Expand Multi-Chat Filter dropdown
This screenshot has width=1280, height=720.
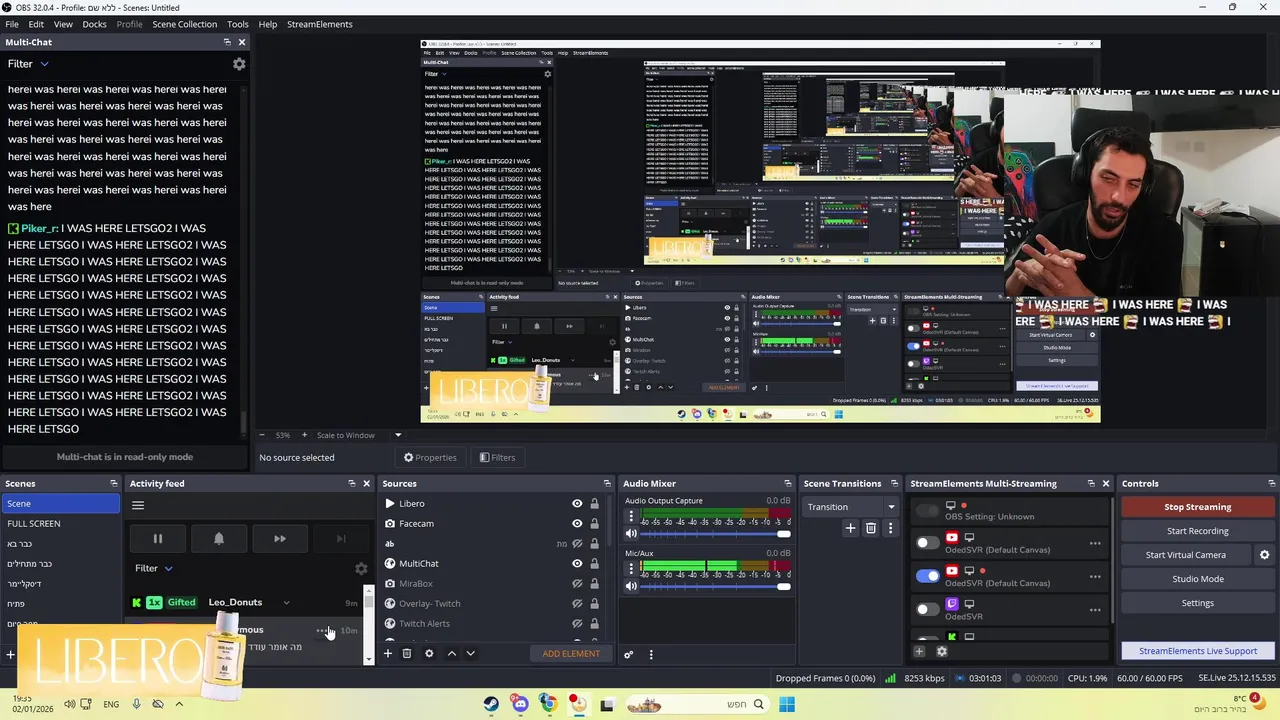tap(28, 64)
